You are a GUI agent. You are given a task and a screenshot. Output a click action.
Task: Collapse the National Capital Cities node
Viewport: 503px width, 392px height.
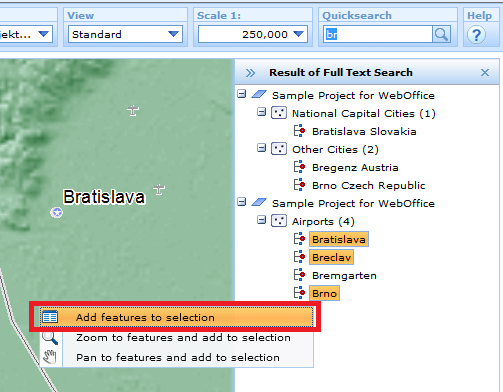coord(262,112)
